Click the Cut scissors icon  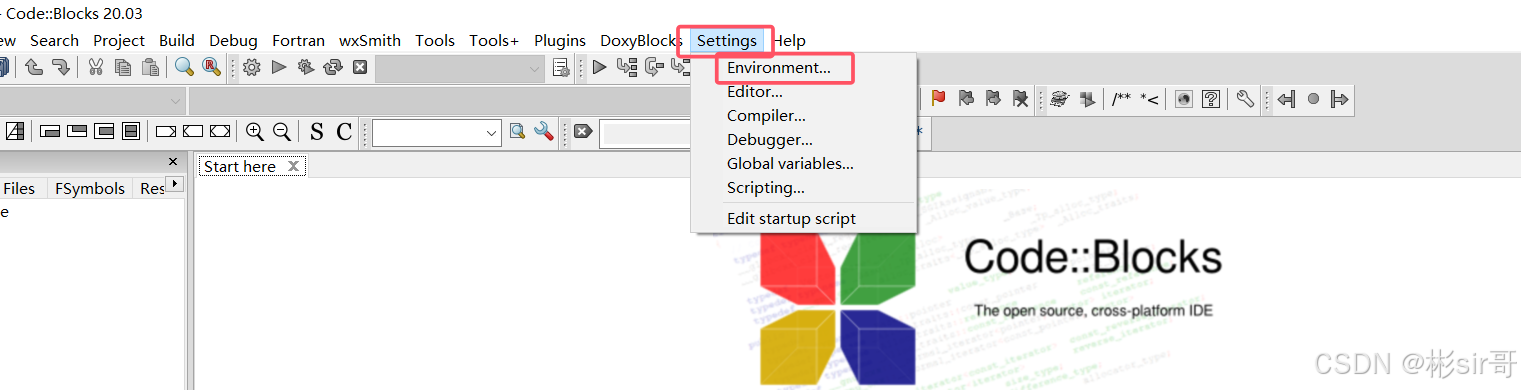tap(96, 67)
